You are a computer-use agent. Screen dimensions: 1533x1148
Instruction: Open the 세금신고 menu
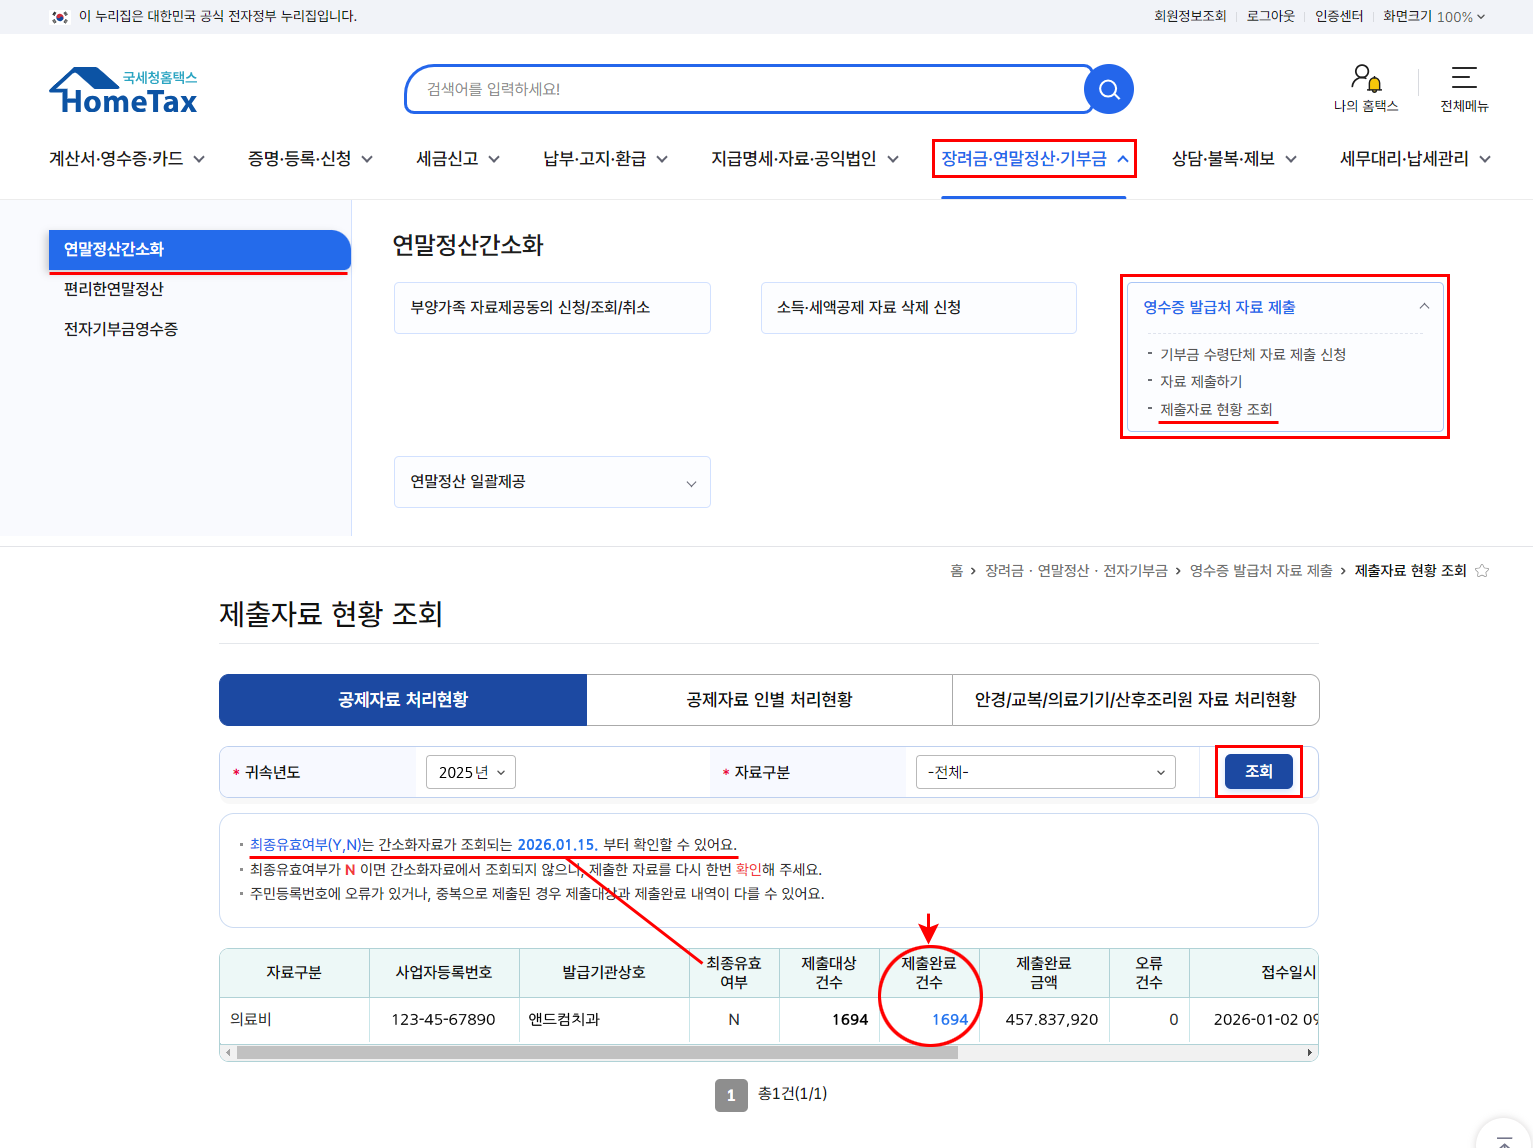tap(458, 158)
